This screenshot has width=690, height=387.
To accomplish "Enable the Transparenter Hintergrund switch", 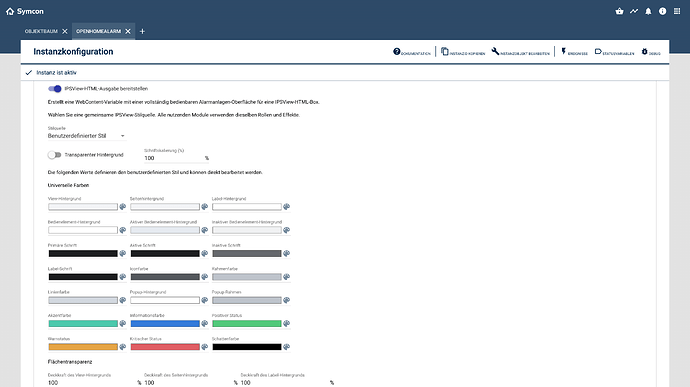I will pos(55,155).
